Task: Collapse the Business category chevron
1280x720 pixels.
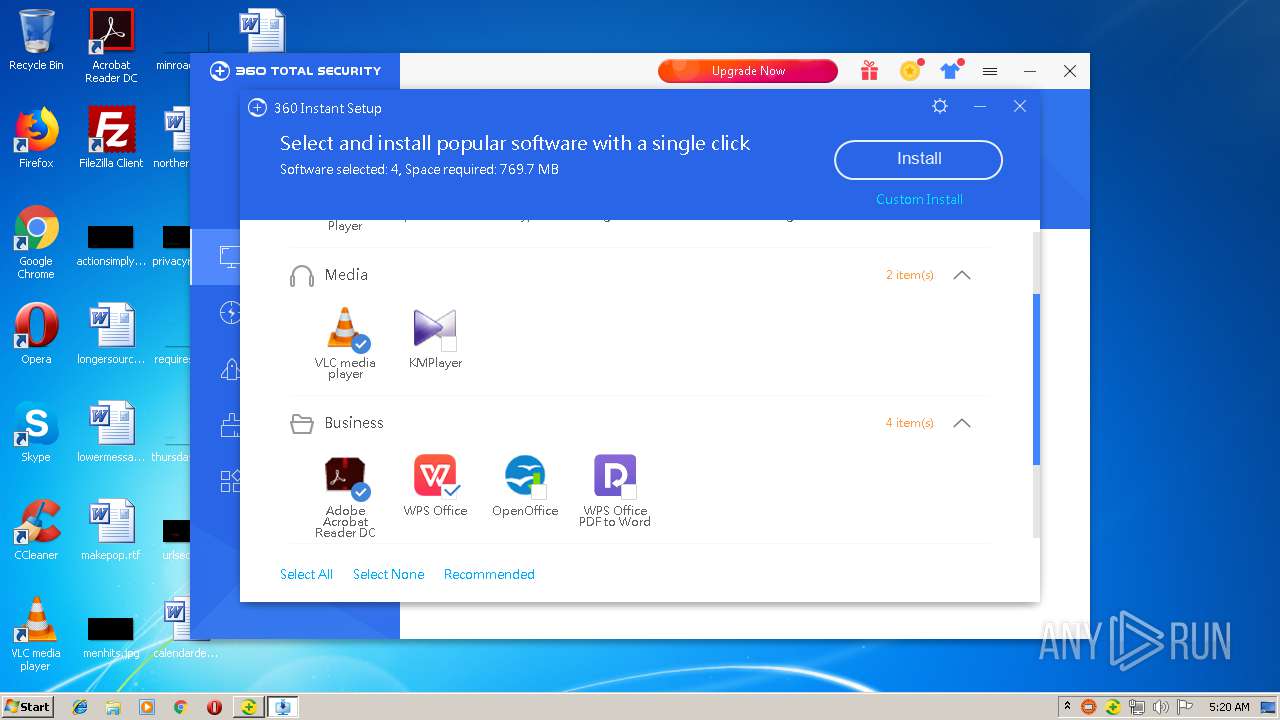Action: (962, 423)
